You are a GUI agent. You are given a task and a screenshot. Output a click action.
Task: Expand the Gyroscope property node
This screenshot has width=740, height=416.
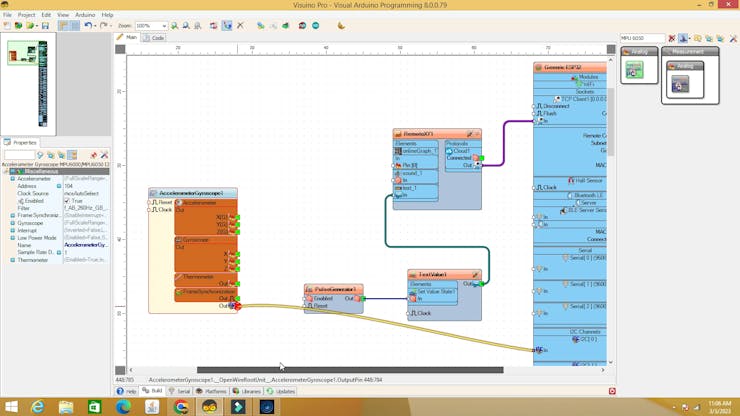point(13,223)
